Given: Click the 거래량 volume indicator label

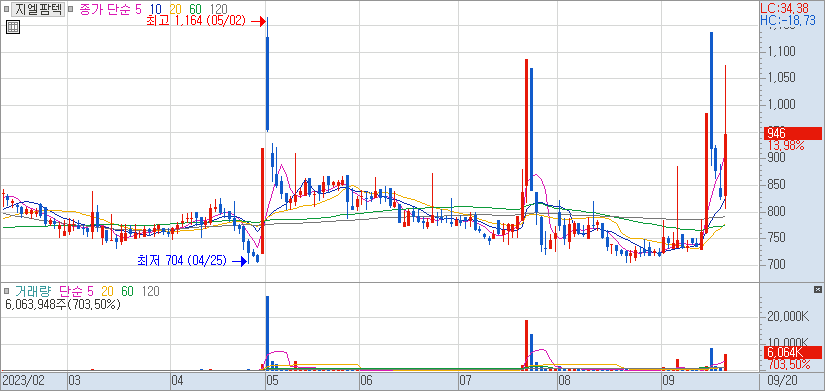Looking at the screenshot, I should 33,291.
